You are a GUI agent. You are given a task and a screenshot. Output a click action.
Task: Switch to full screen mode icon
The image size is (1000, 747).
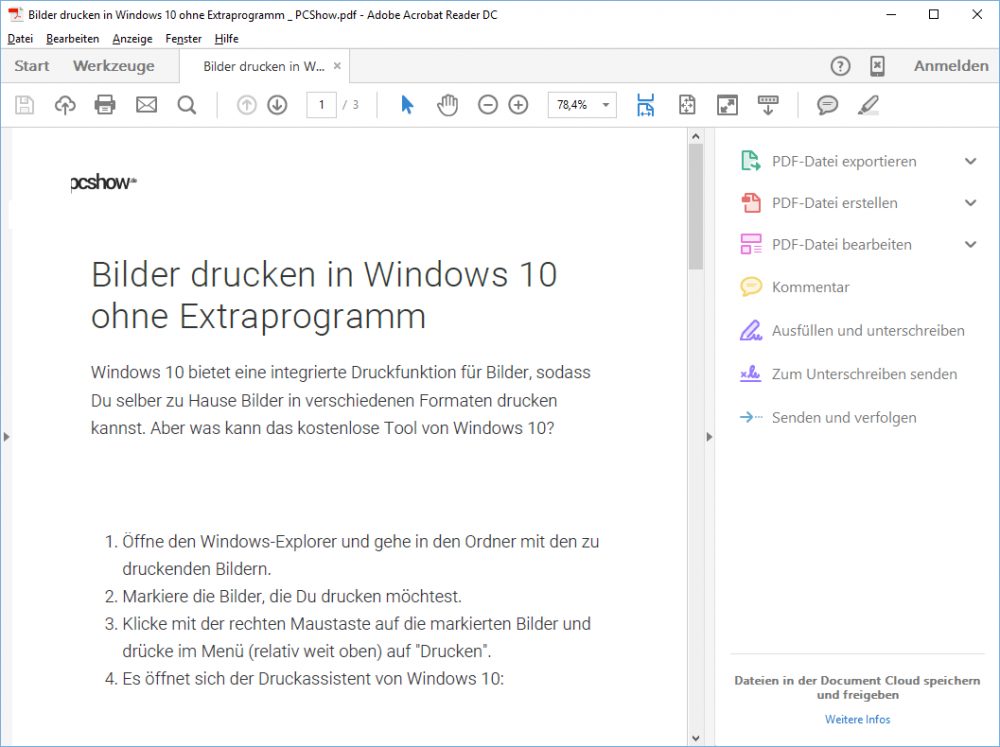727,105
